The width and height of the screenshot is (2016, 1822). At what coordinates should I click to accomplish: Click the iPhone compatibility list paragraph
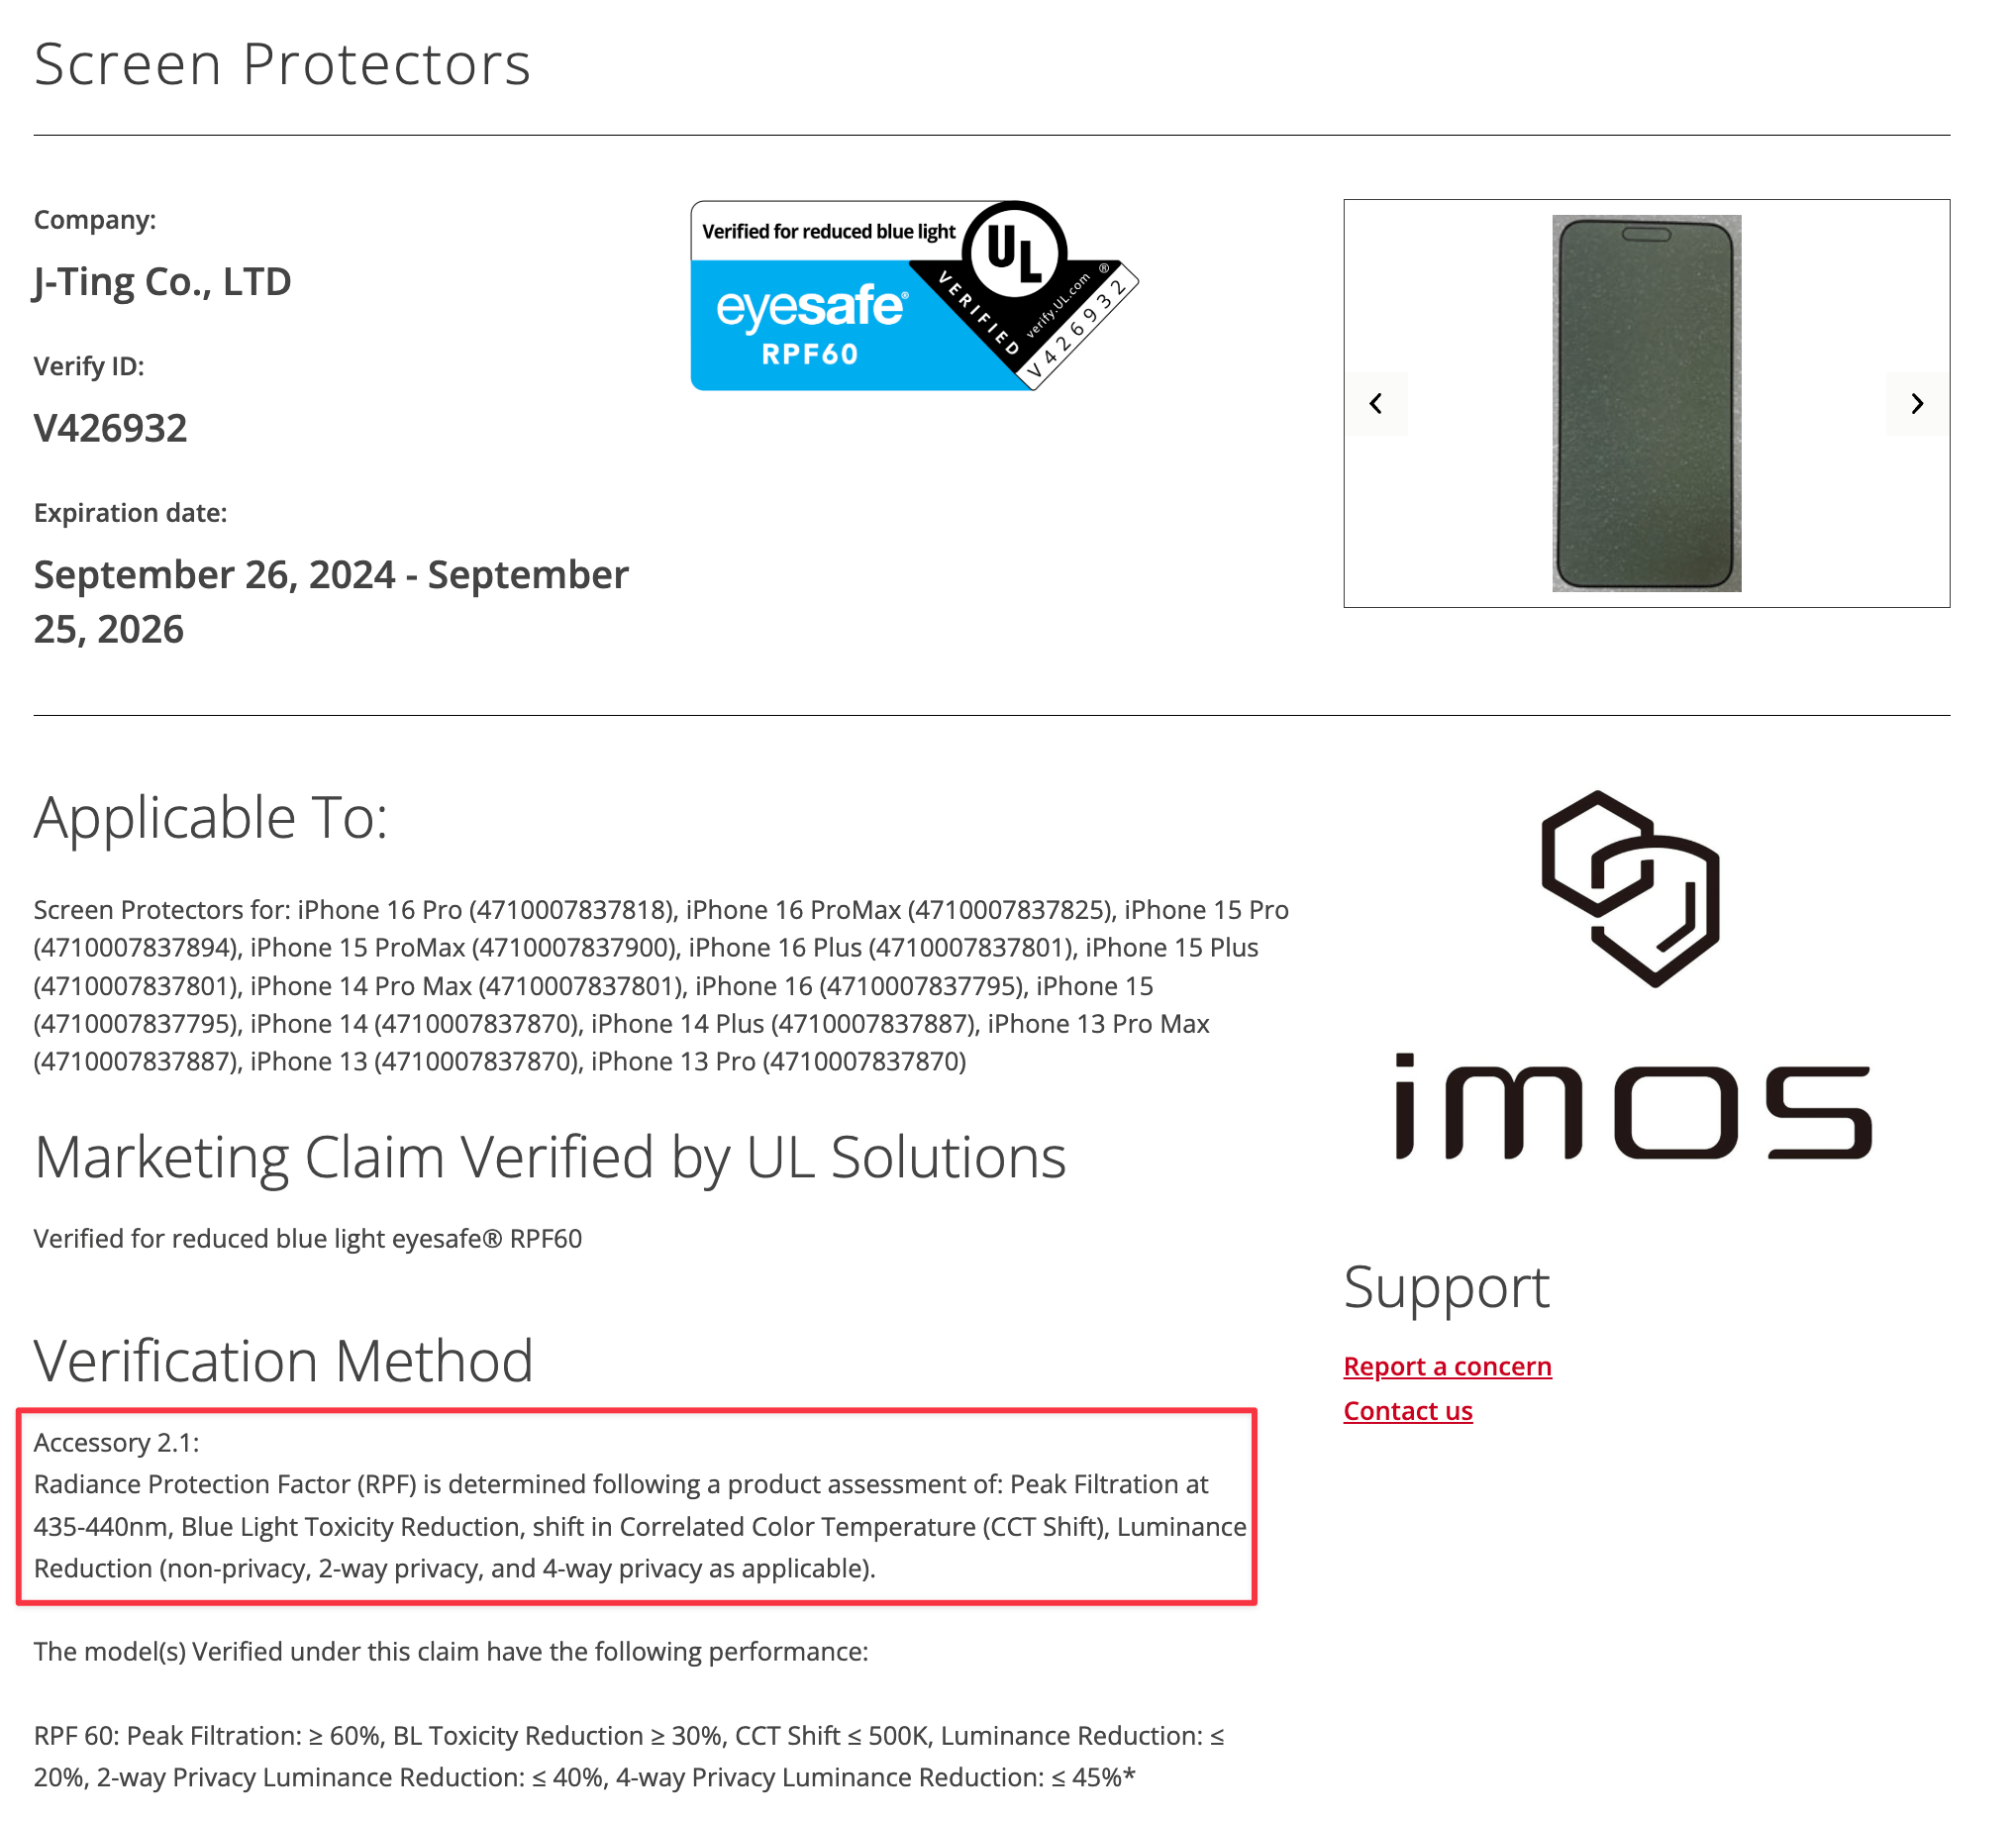(660, 985)
